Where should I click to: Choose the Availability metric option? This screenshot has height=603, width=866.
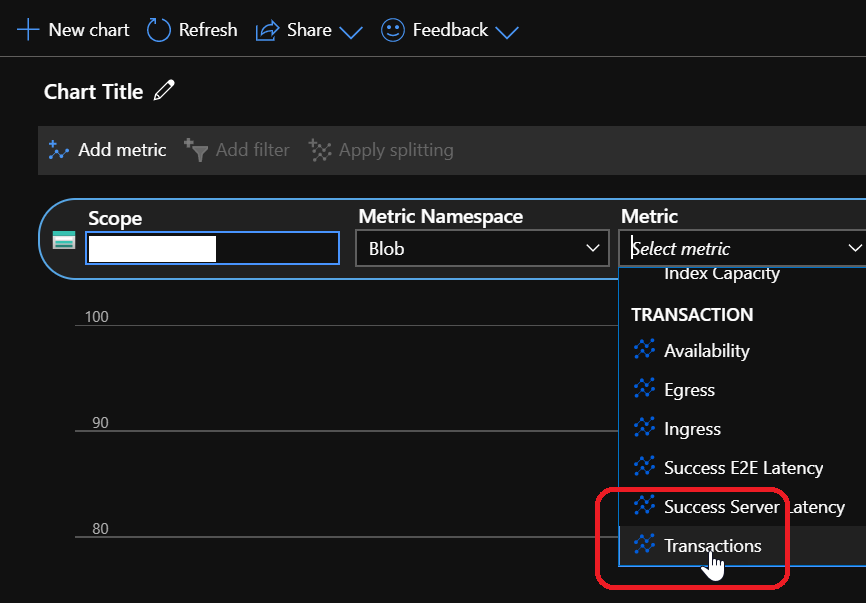(706, 351)
